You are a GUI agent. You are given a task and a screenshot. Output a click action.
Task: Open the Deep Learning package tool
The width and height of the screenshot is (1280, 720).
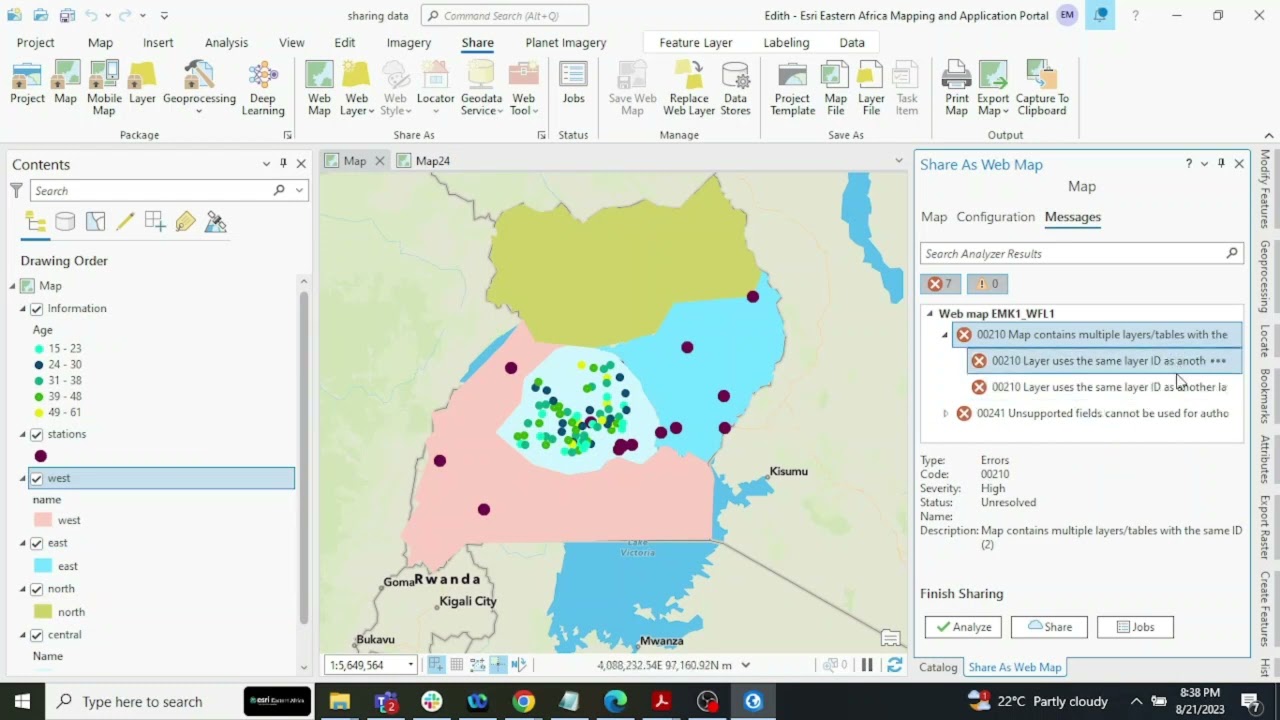(x=263, y=89)
